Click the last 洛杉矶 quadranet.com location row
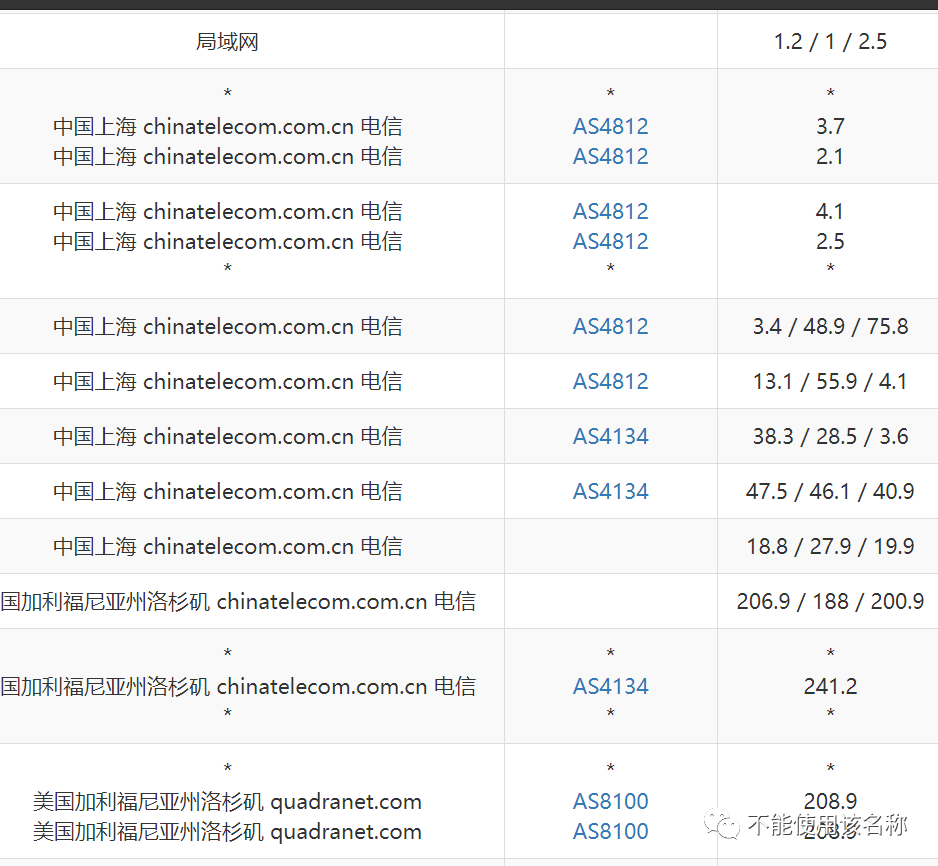938x866 pixels. click(227, 831)
